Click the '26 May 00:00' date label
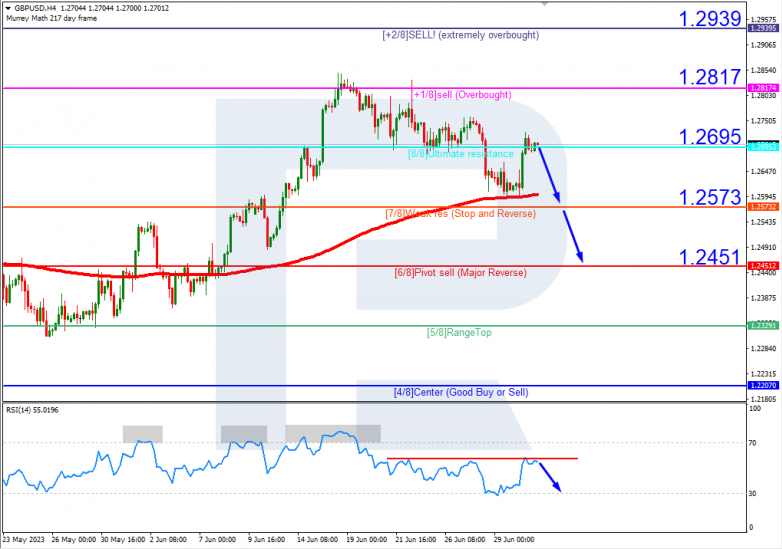Screen dimensions: 782x549 pyautogui.click(x=74, y=540)
